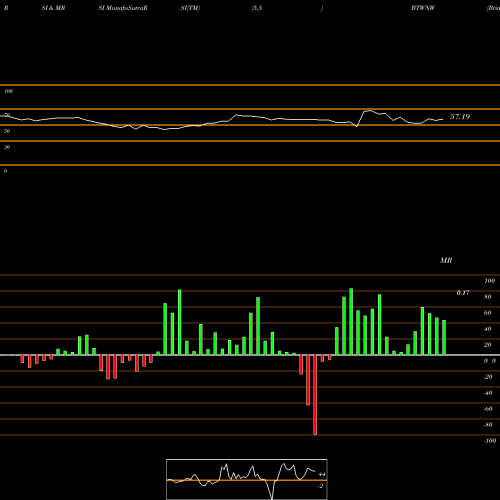This screenshot has height=500, width=500.
Task: Click the 20 label on the MR axis
Action: pyautogui.click(x=488, y=345)
